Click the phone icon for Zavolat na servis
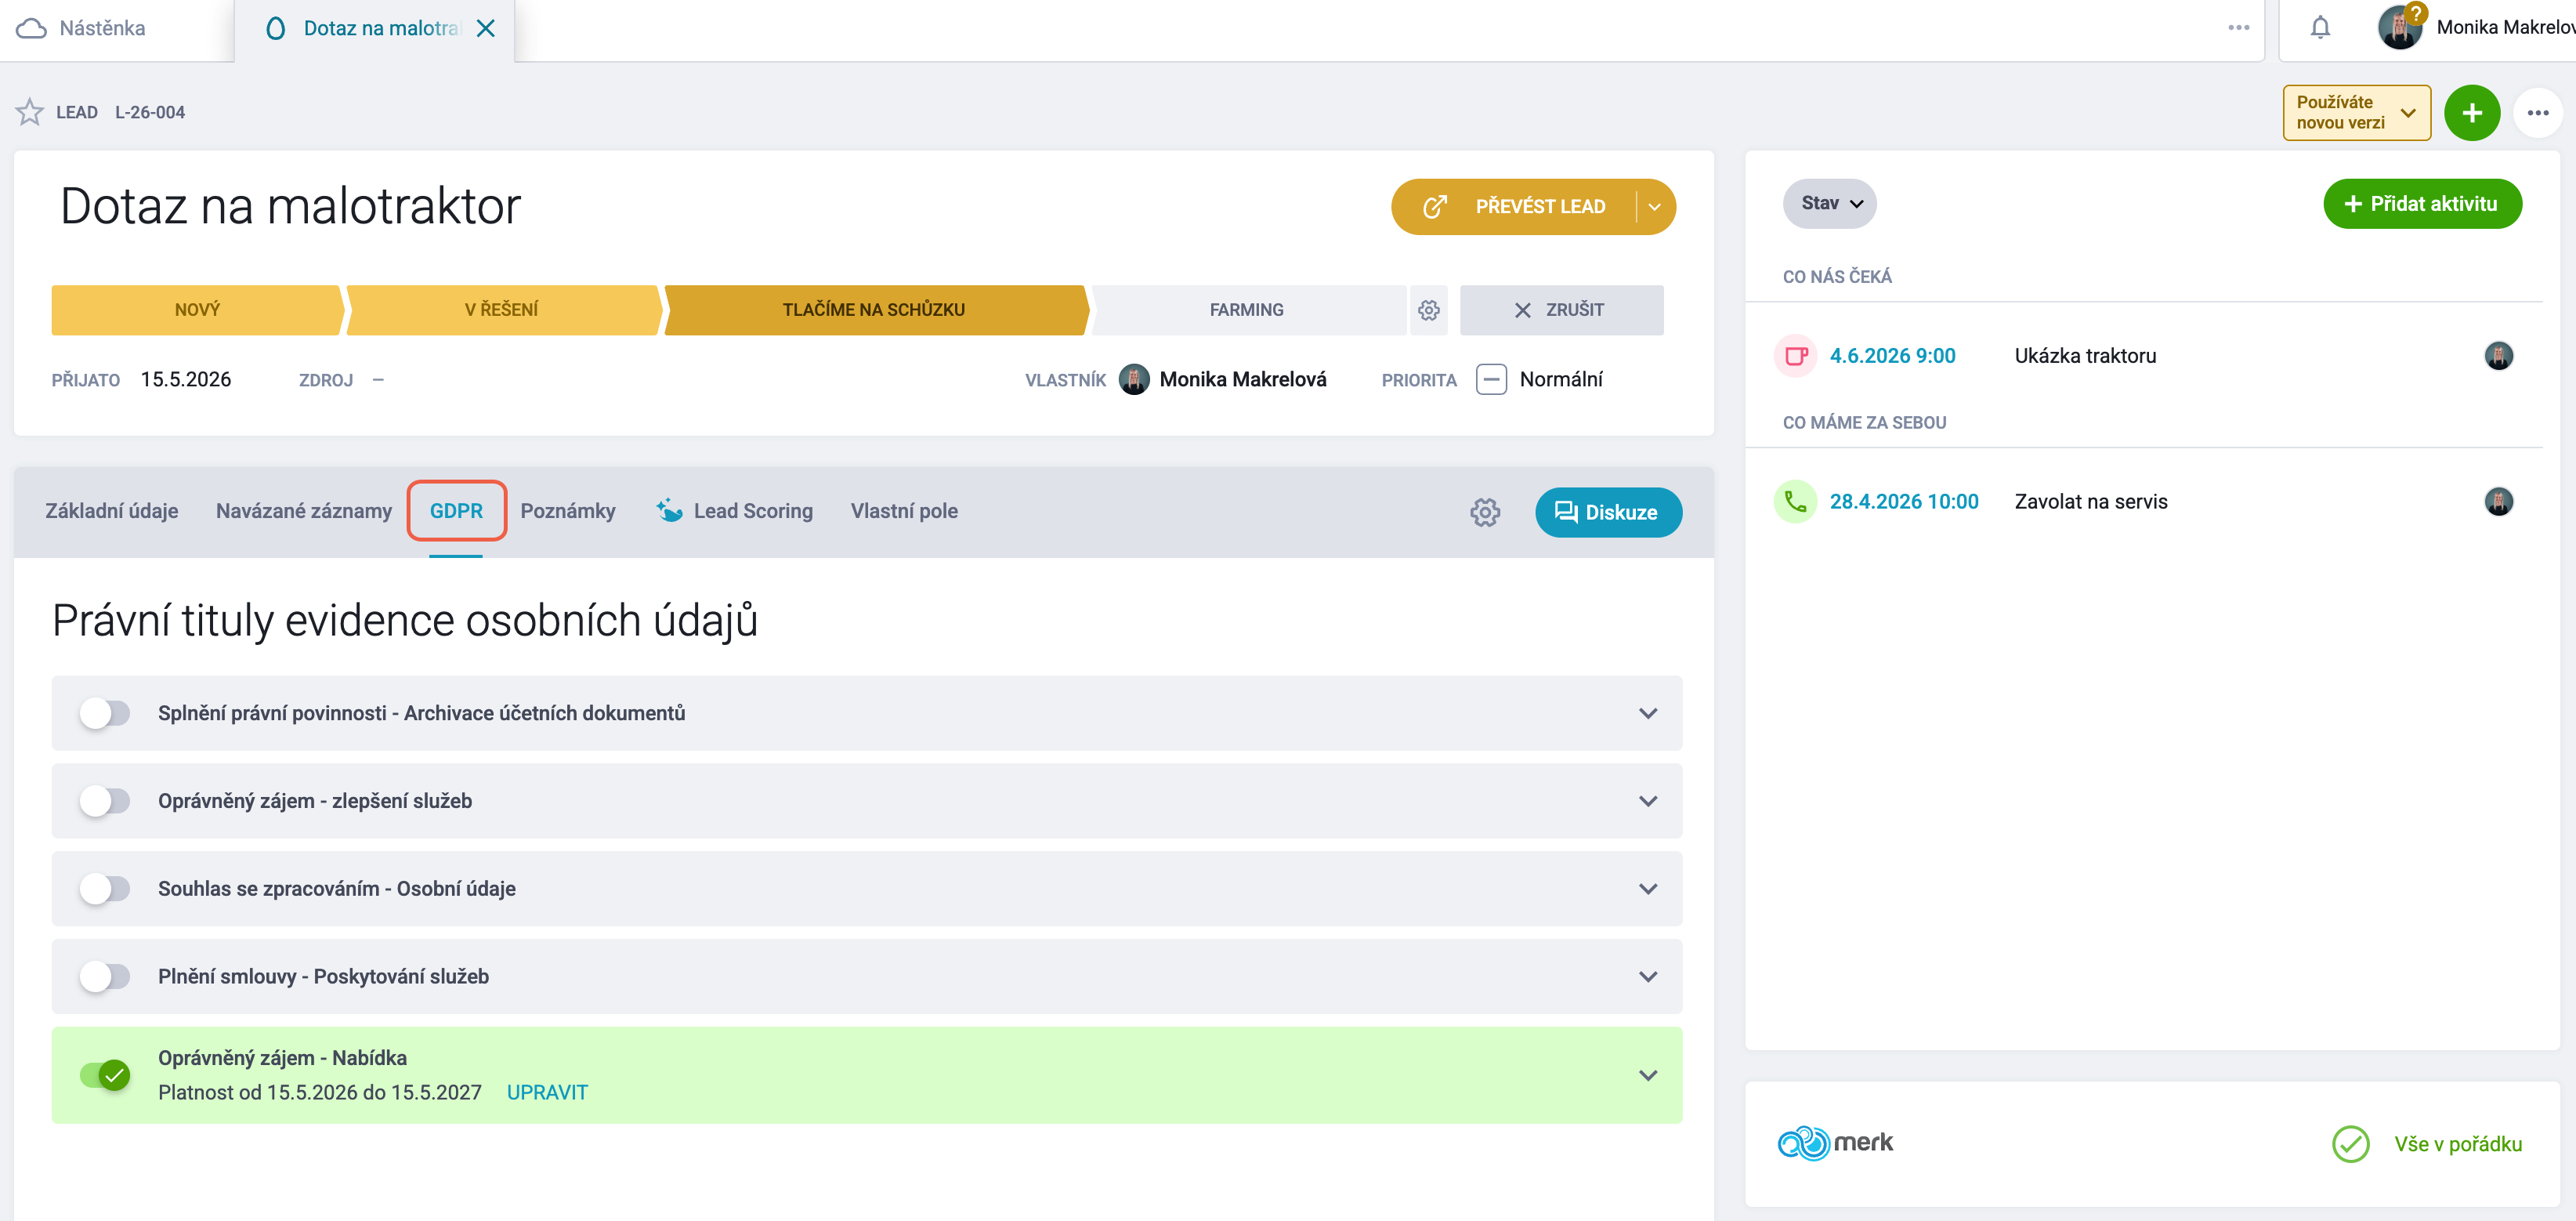The width and height of the screenshot is (2576, 1221). pos(1795,502)
